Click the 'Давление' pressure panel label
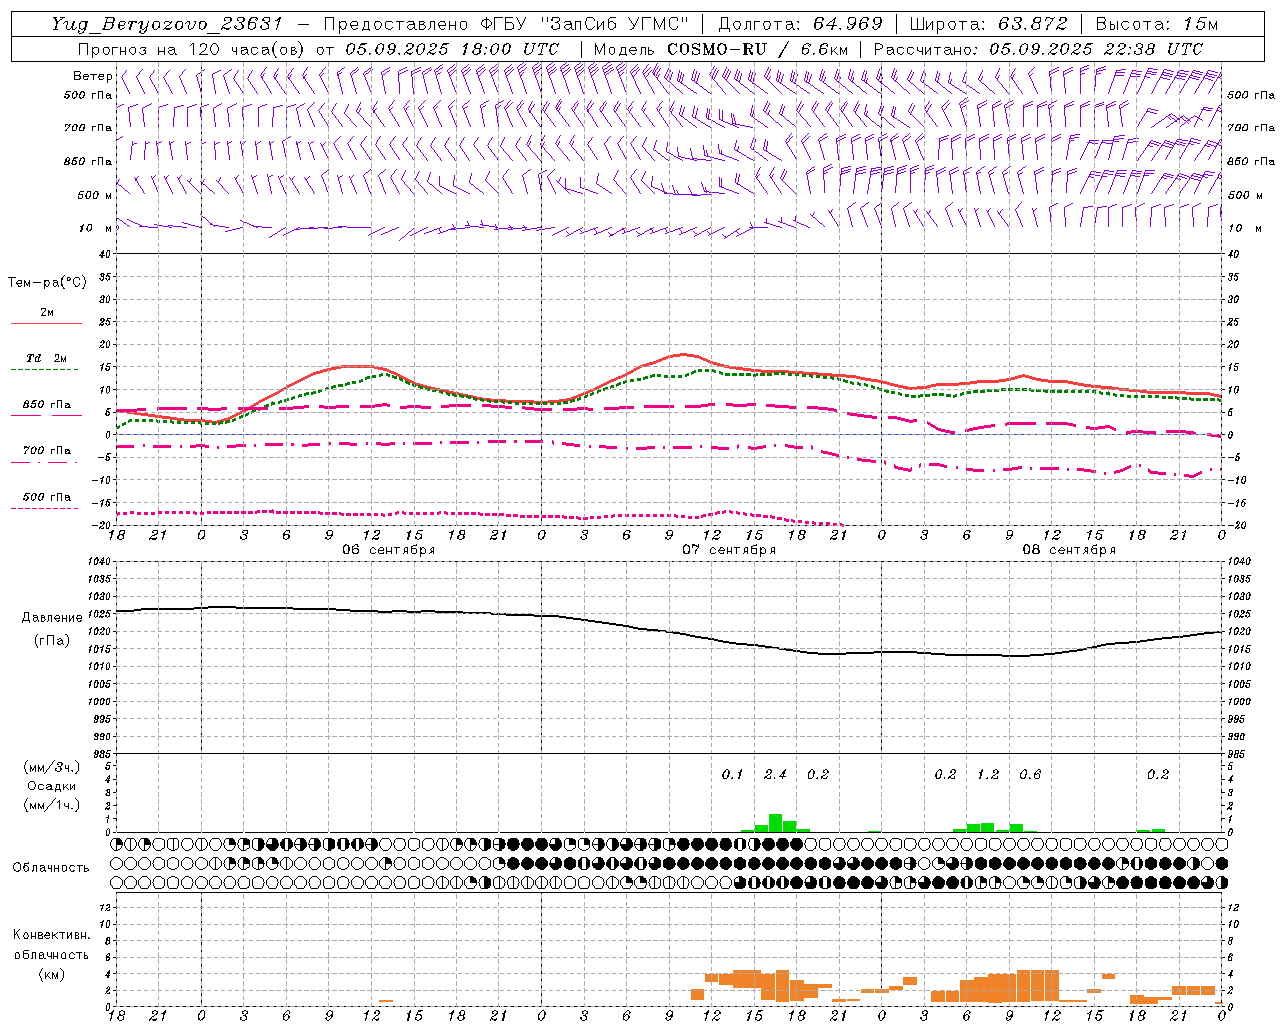1280x1024 pixels. 52,618
